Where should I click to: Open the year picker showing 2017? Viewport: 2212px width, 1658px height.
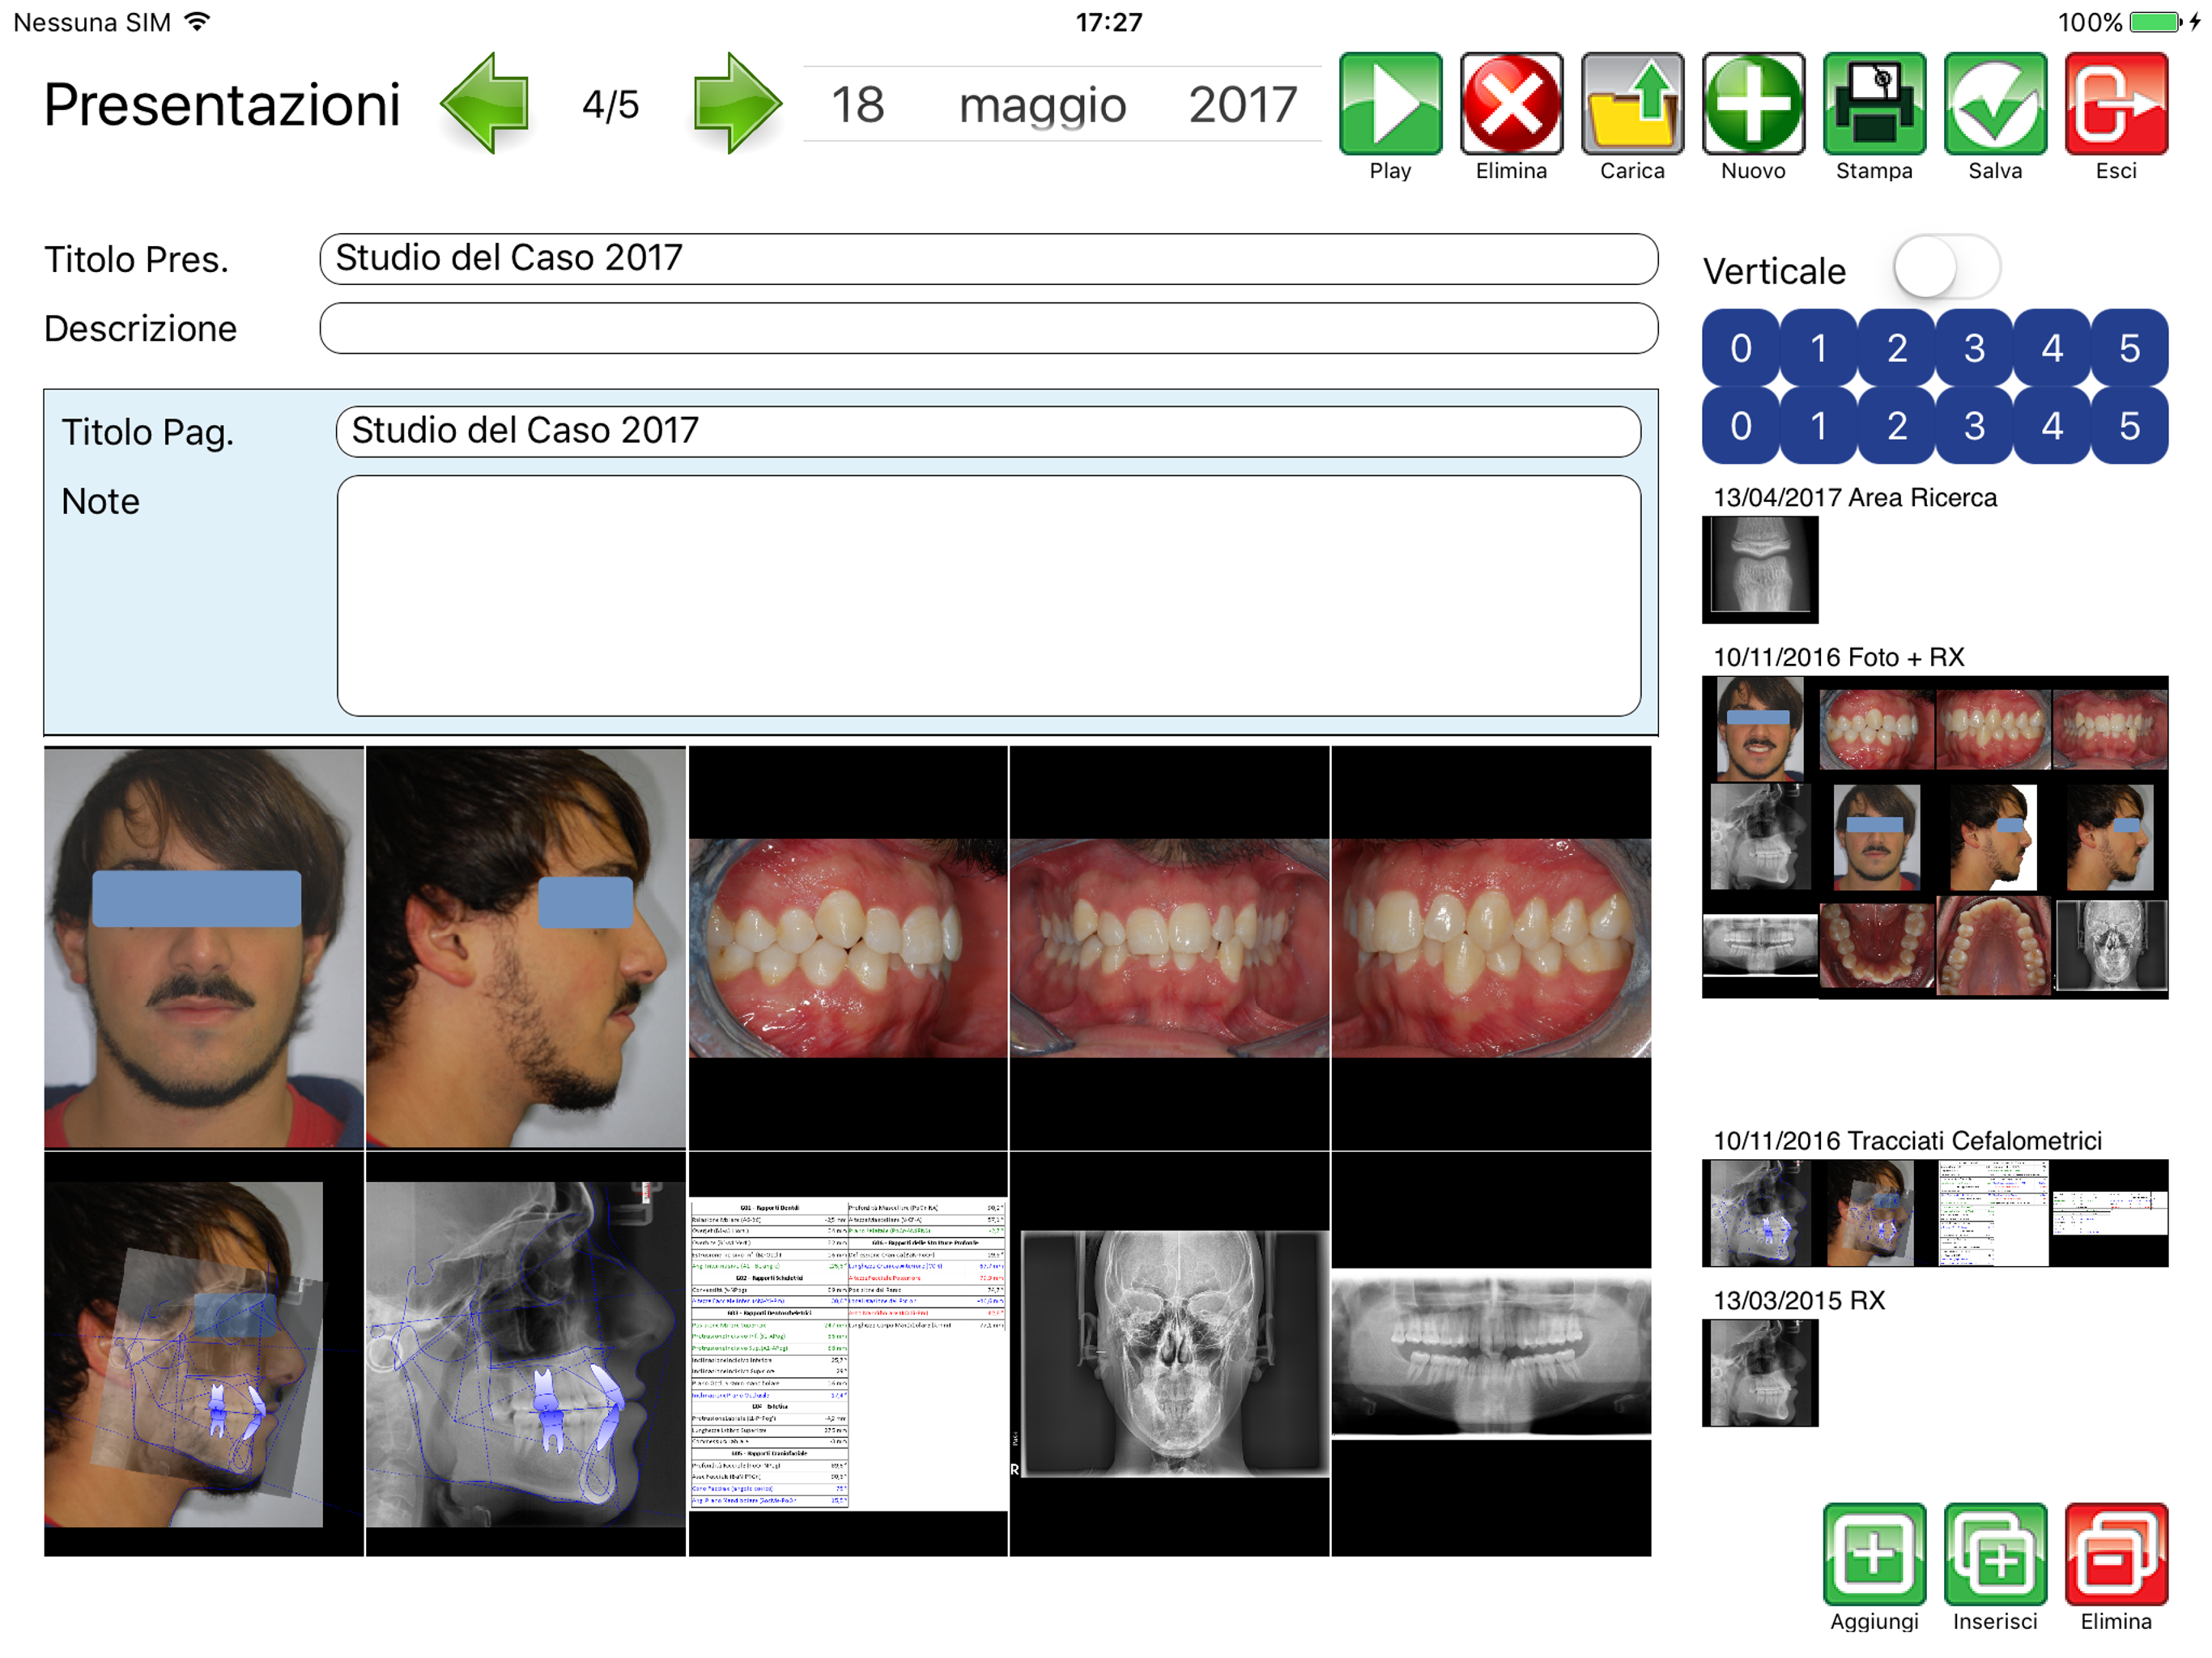click(1242, 105)
